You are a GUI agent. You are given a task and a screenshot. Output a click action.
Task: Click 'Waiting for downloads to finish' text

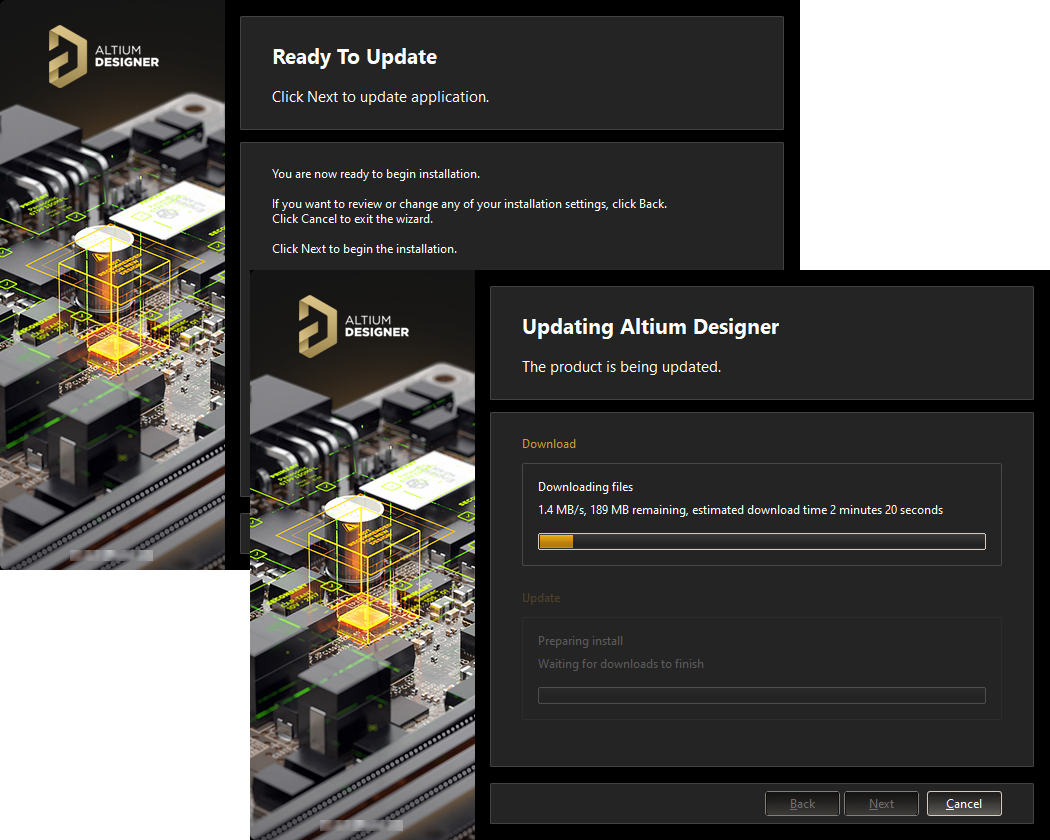(x=620, y=664)
